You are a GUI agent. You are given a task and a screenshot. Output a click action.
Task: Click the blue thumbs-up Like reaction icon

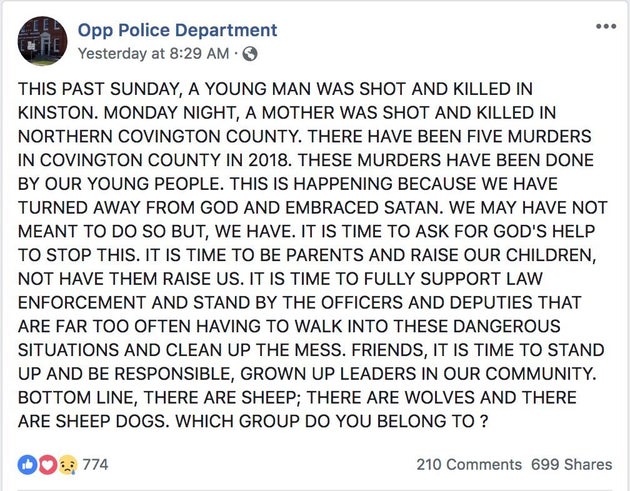25,464
